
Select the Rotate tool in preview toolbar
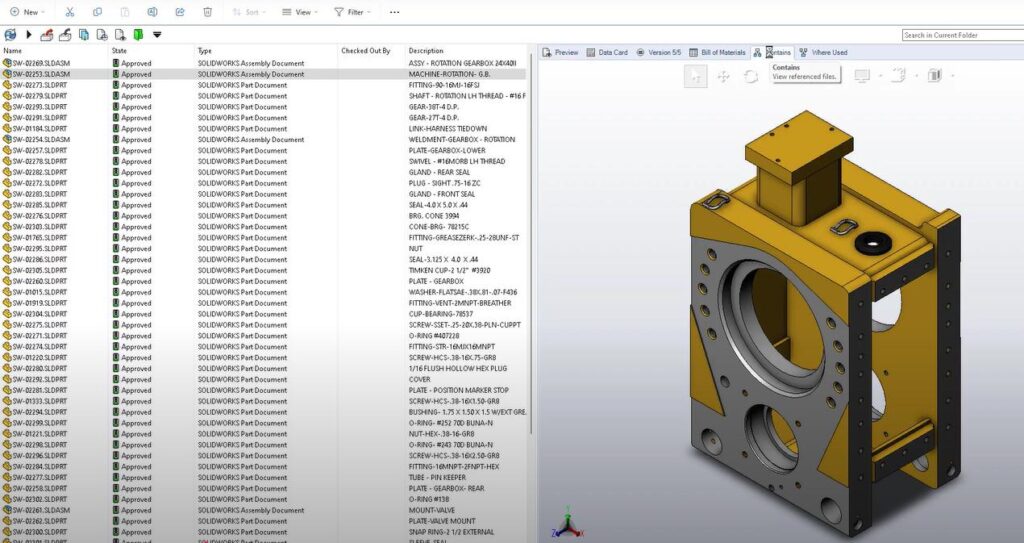click(750, 76)
